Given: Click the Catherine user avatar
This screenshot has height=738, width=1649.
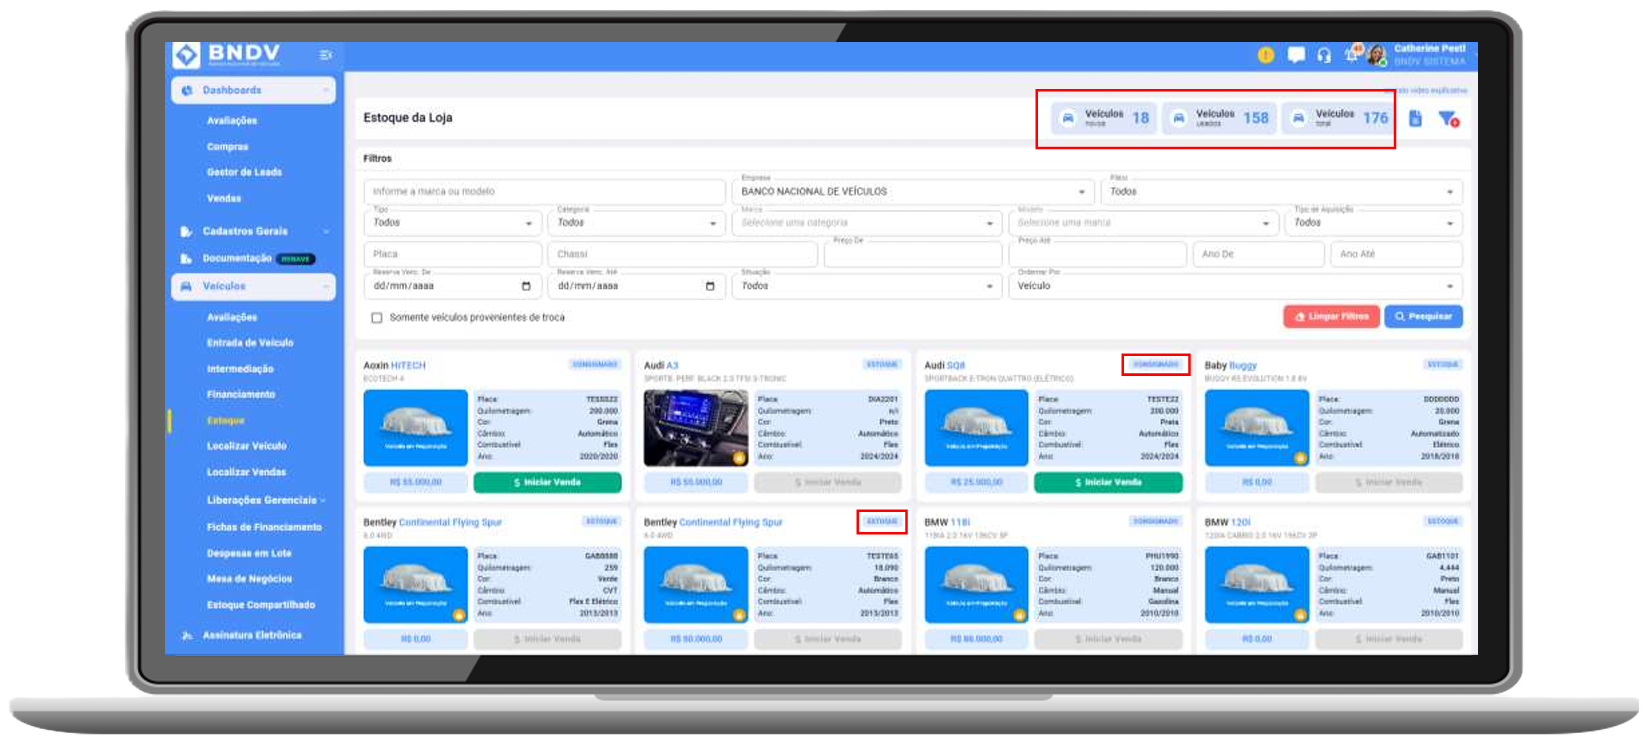Looking at the screenshot, I should (x=1377, y=55).
